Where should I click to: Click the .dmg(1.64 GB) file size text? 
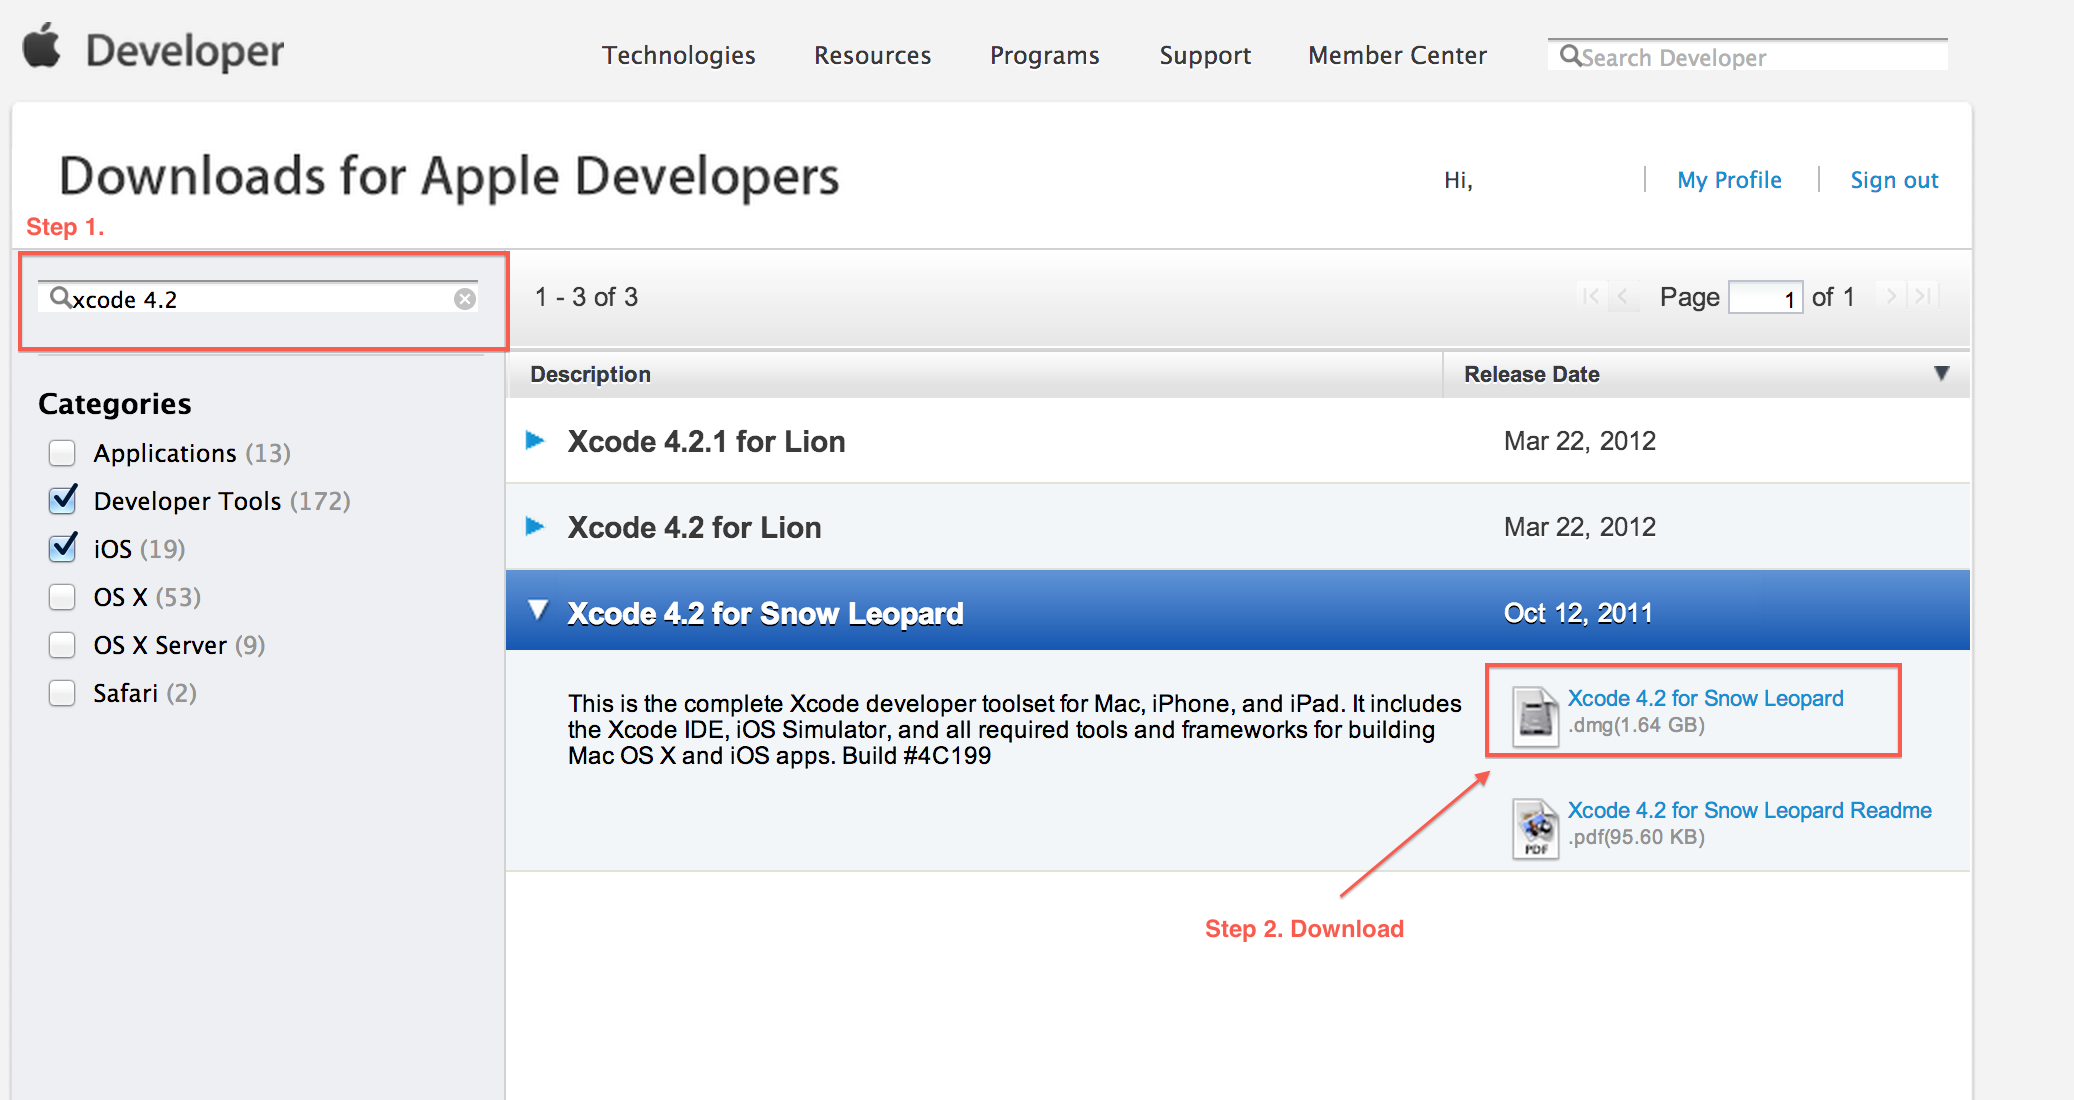point(1636,725)
